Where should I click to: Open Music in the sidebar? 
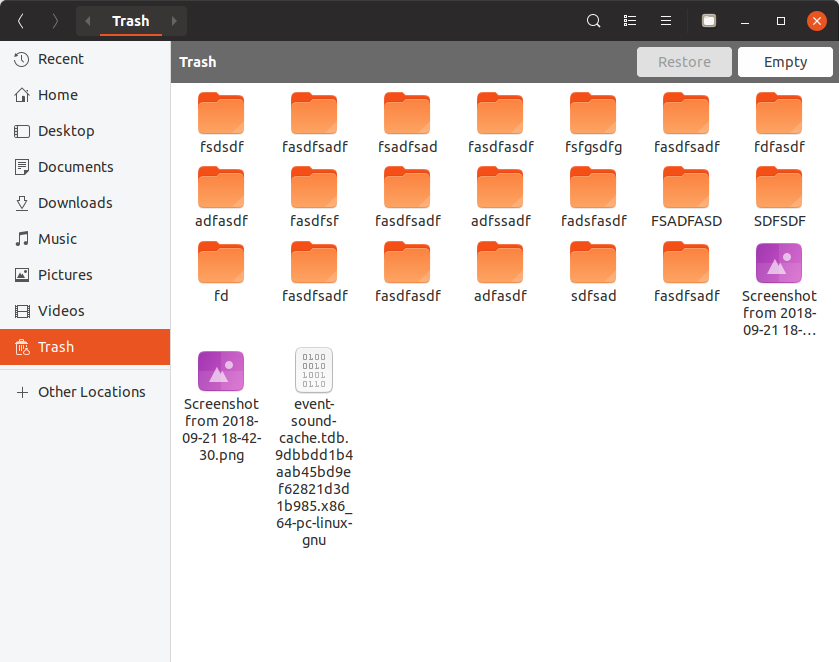tap(85, 239)
